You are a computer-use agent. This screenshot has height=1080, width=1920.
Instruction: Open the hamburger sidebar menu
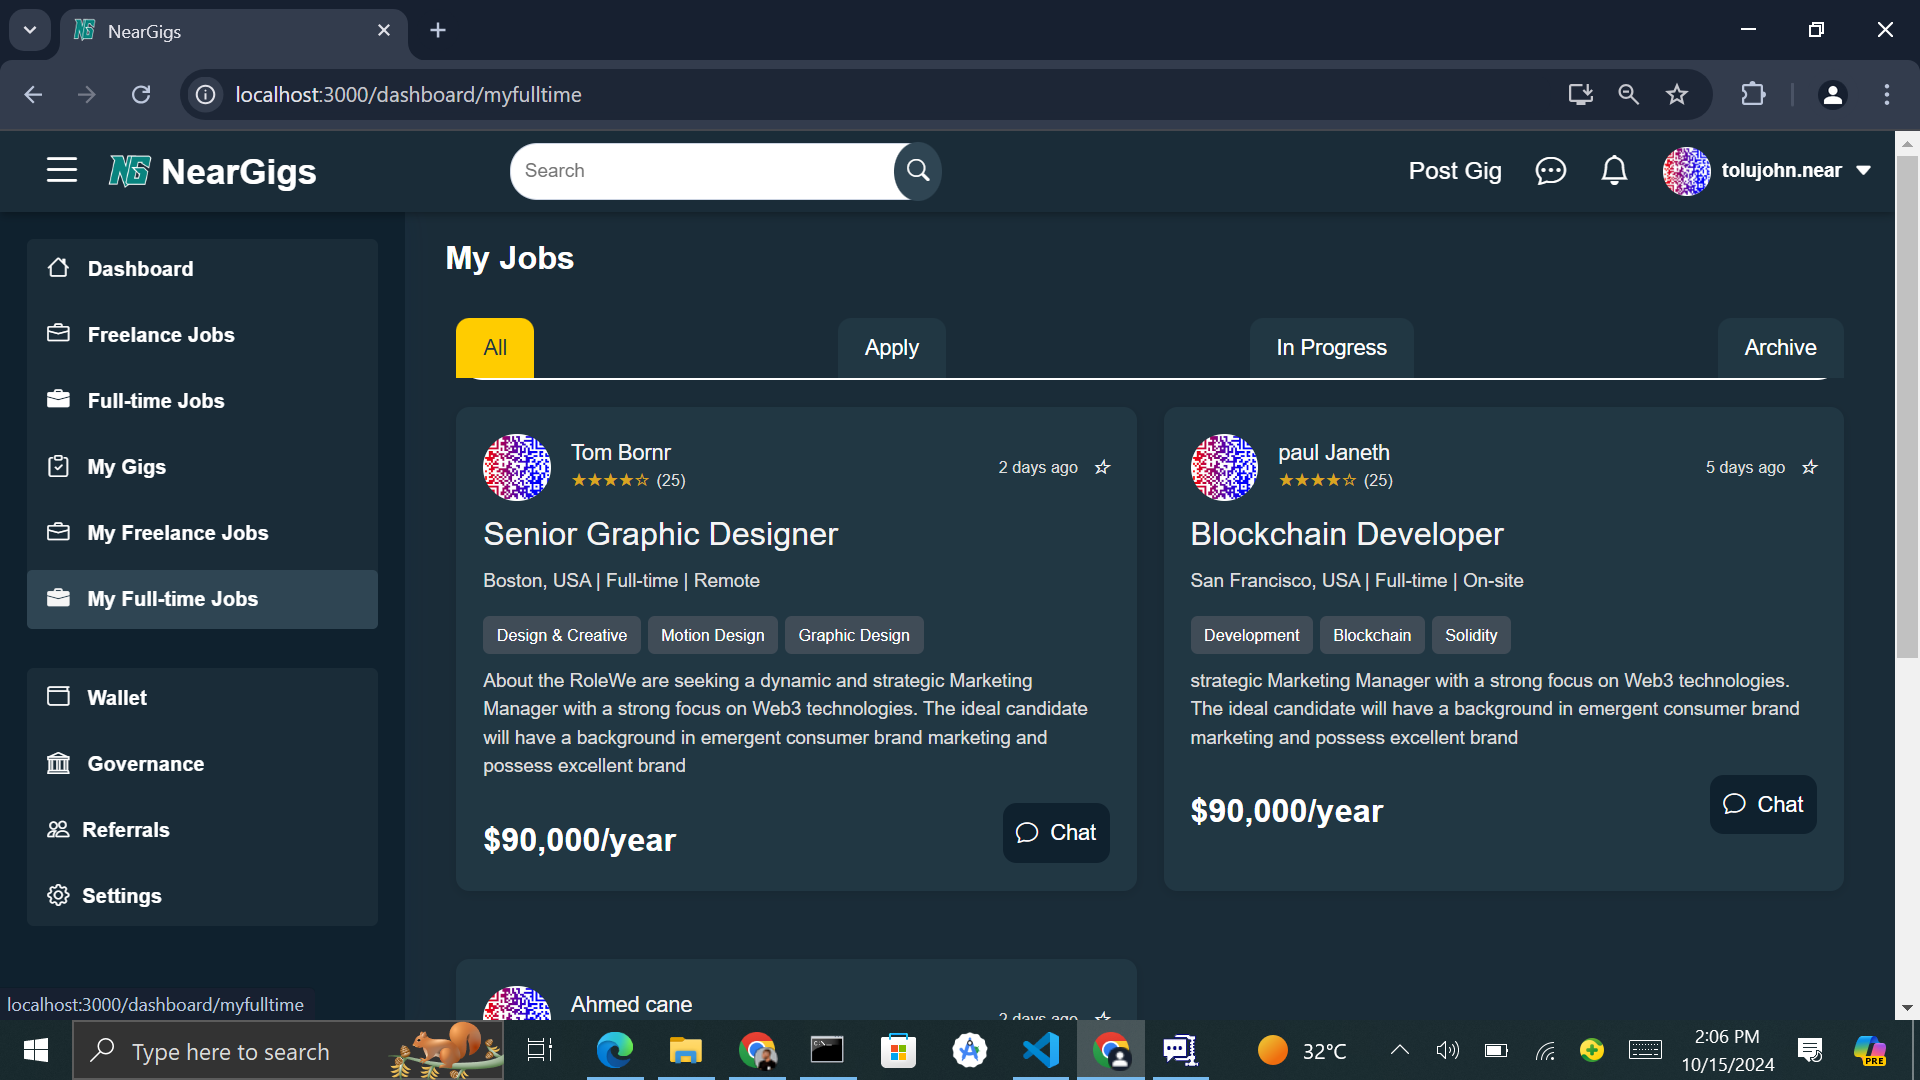pyautogui.click(x=62, y=170)
